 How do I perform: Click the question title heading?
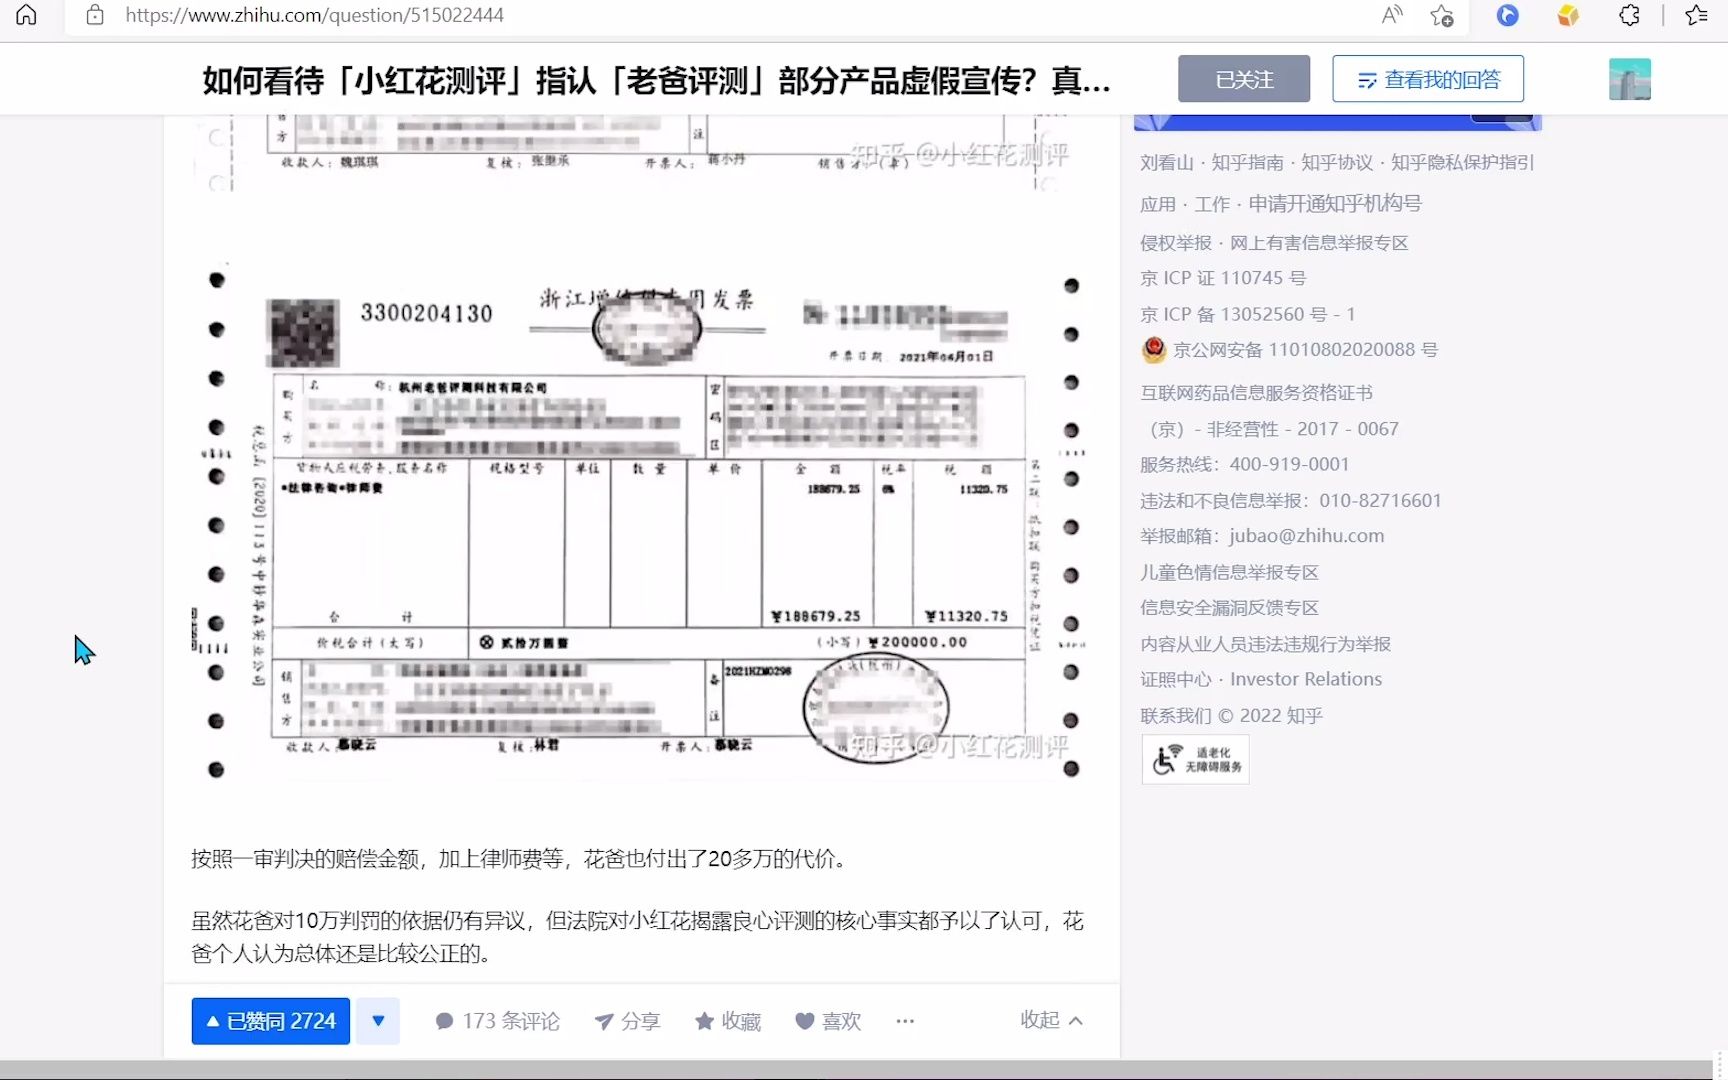[656, 80]
